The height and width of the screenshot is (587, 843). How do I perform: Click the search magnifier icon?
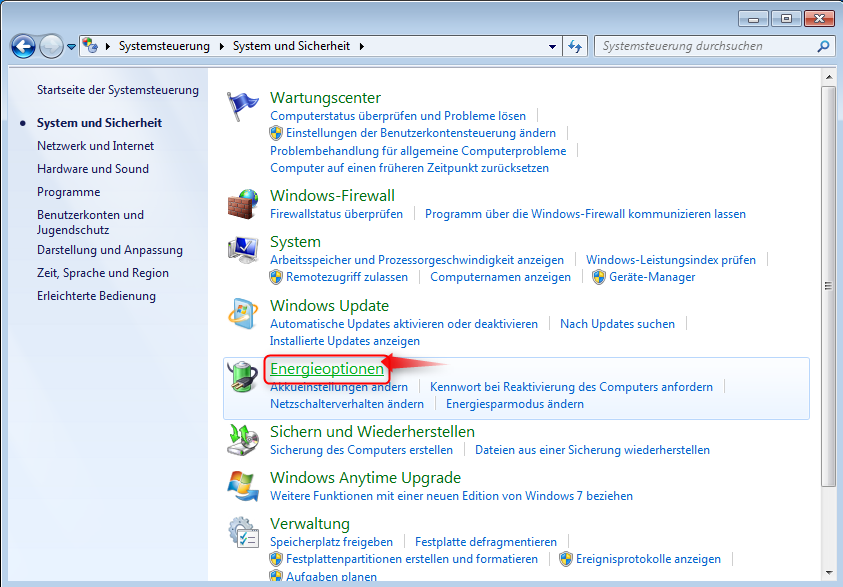(x=822, y=46)
